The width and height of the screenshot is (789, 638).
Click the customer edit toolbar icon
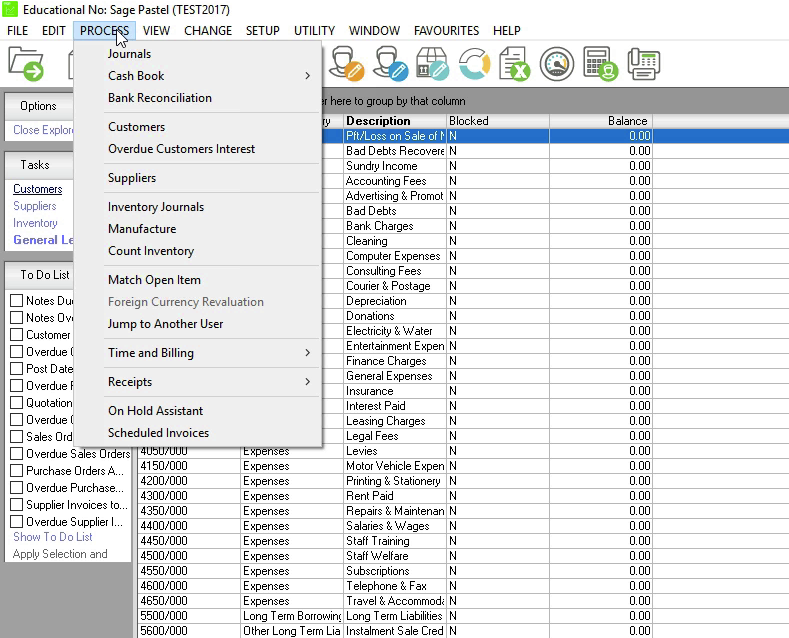pos(344,64)
